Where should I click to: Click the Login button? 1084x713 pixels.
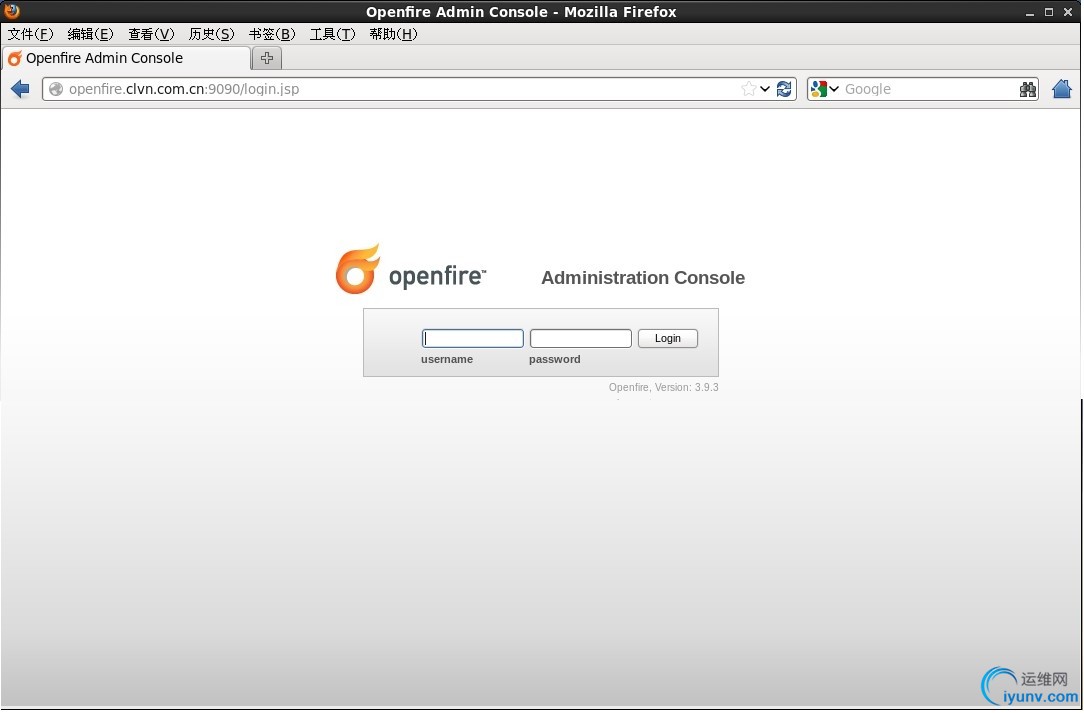pyautogui.click(x=668, y=338)
